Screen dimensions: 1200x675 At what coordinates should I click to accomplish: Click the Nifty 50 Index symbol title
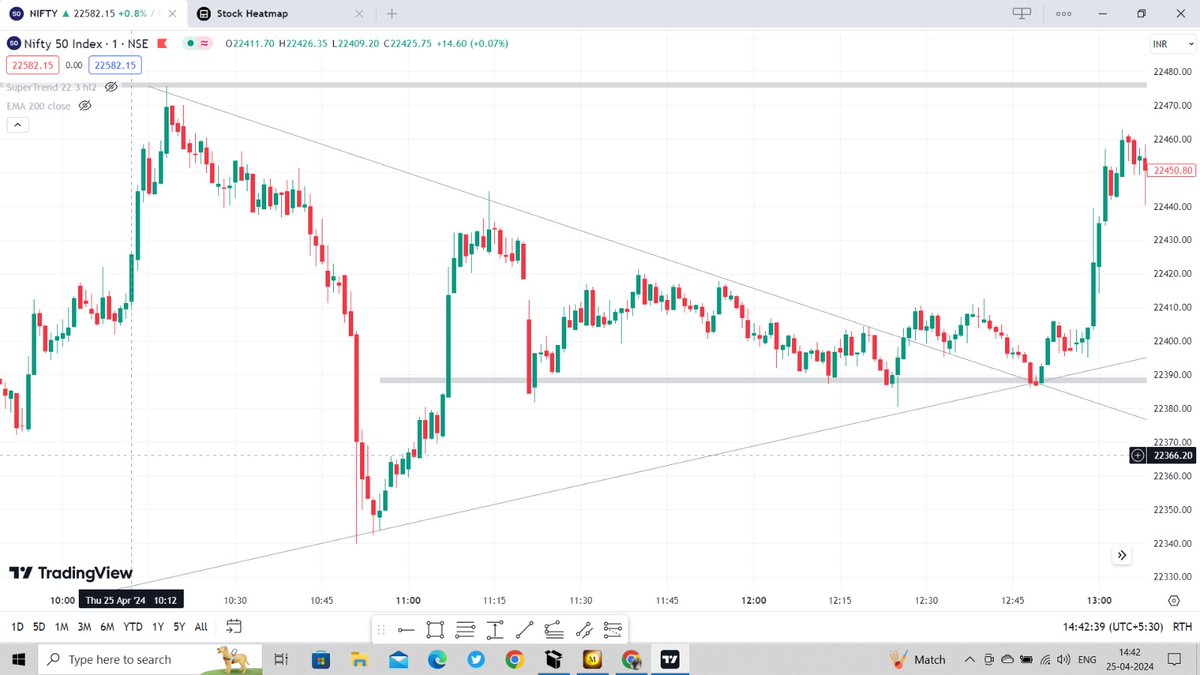86,44
